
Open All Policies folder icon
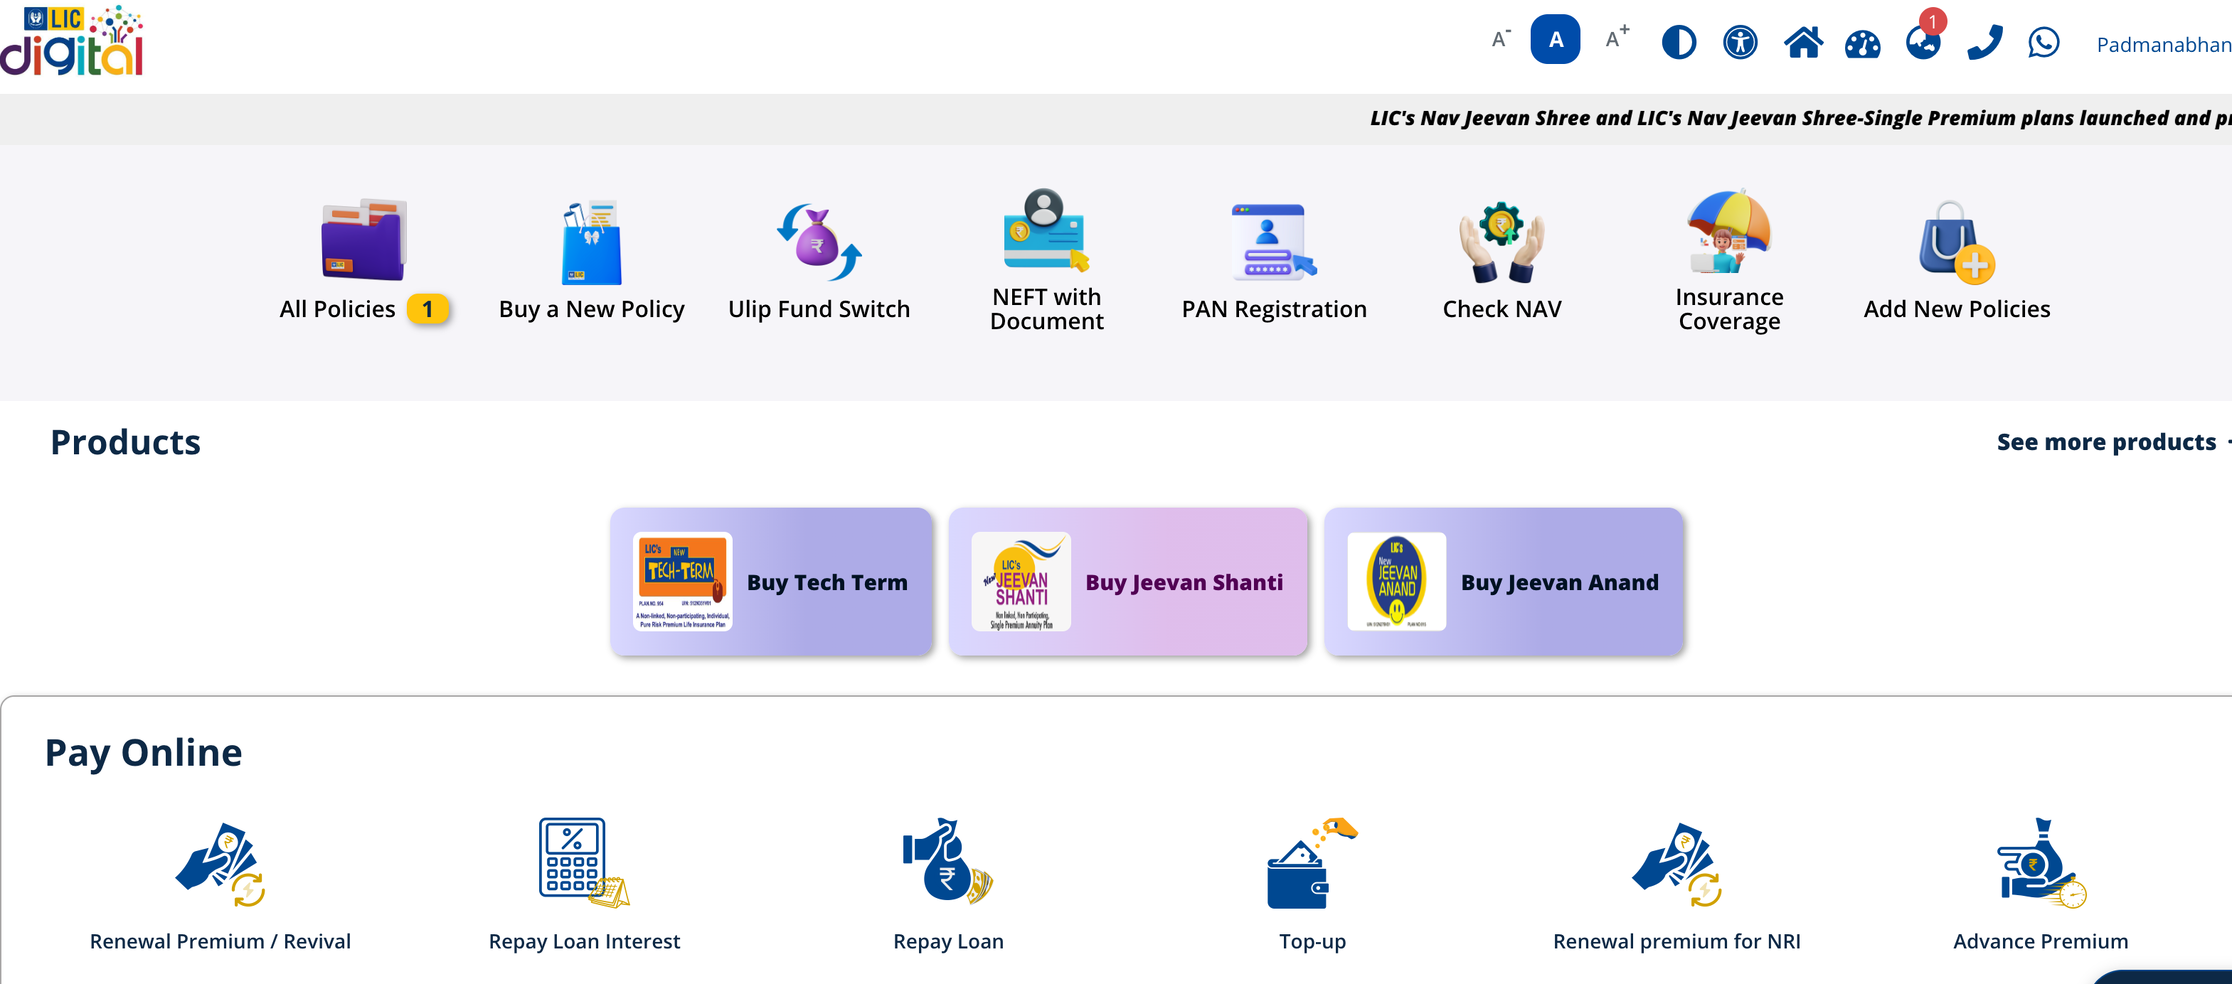click(x=363, y=241)
